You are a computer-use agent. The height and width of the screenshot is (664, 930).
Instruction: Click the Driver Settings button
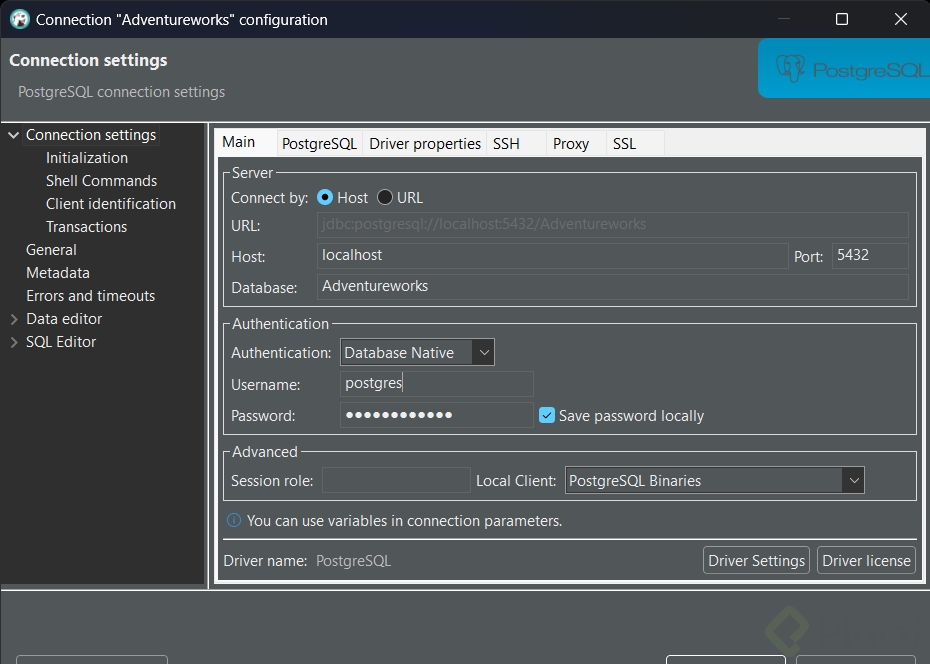tap(756, 560)
